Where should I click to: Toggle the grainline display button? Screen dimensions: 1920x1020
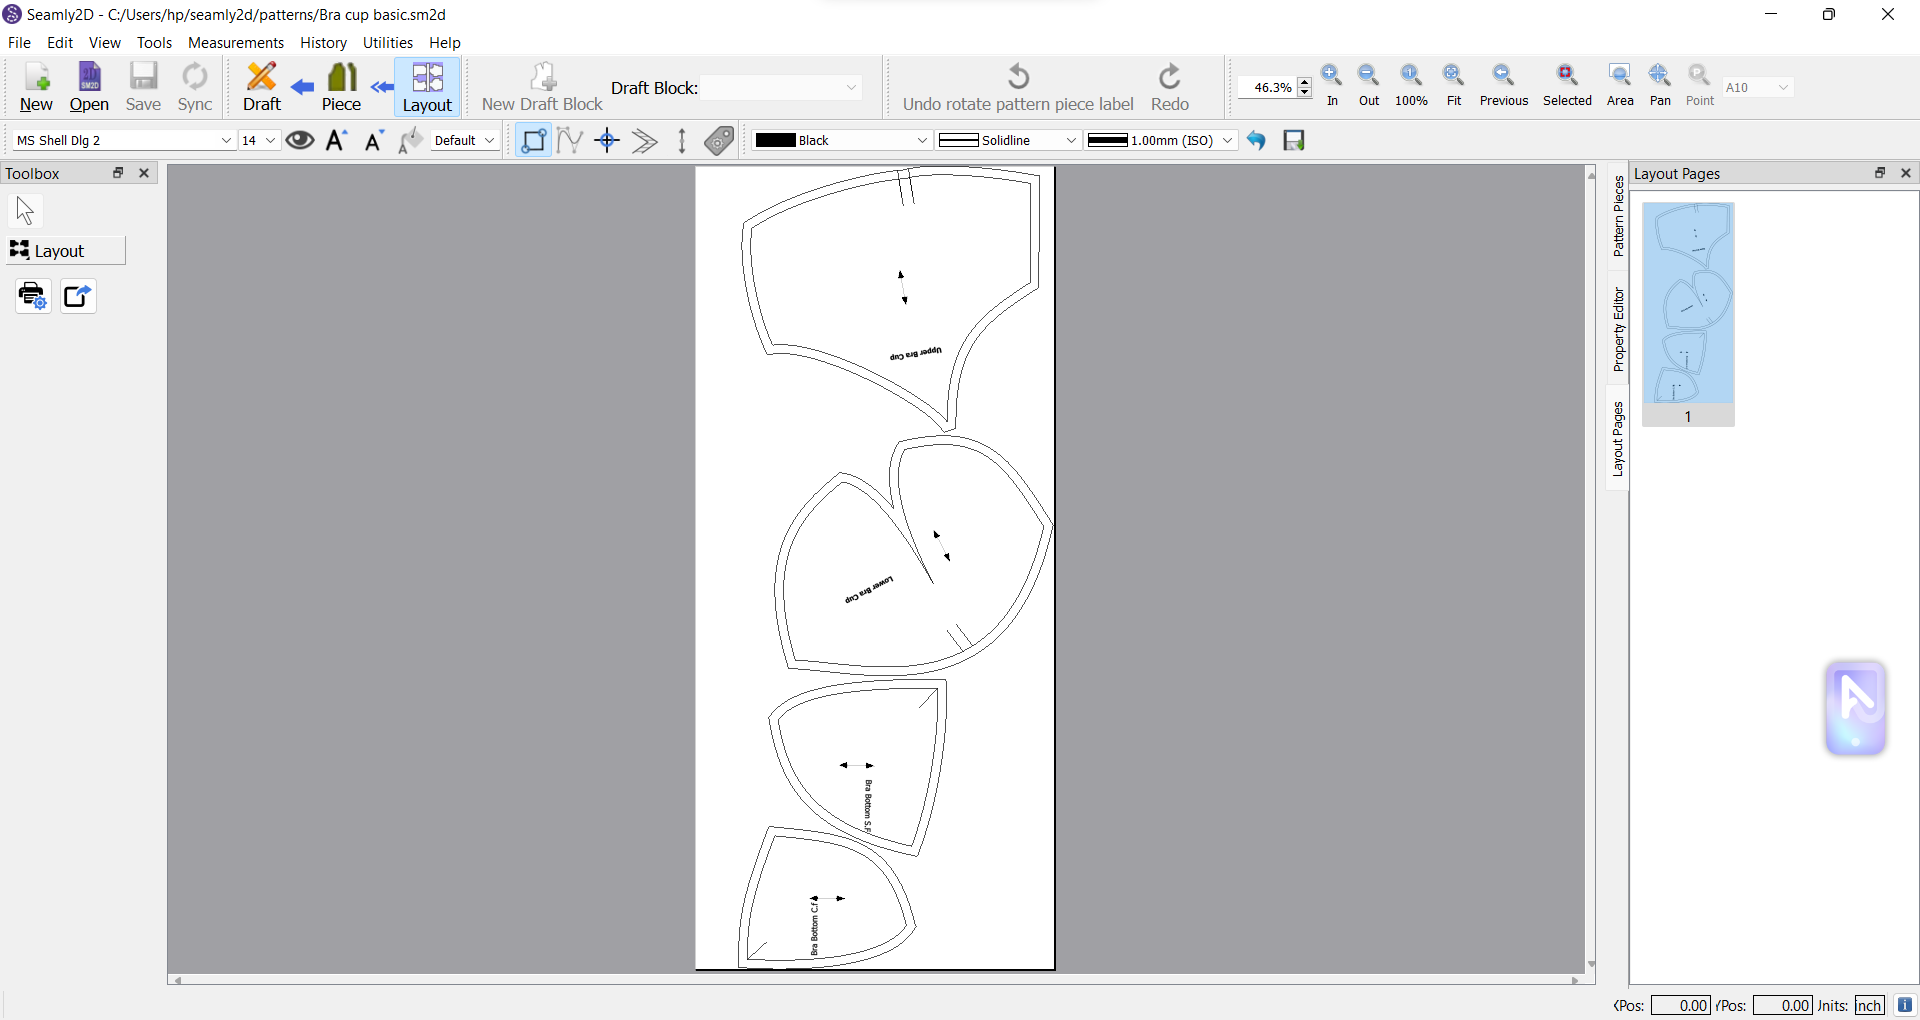pyautogui.click(x=682, y=140)
